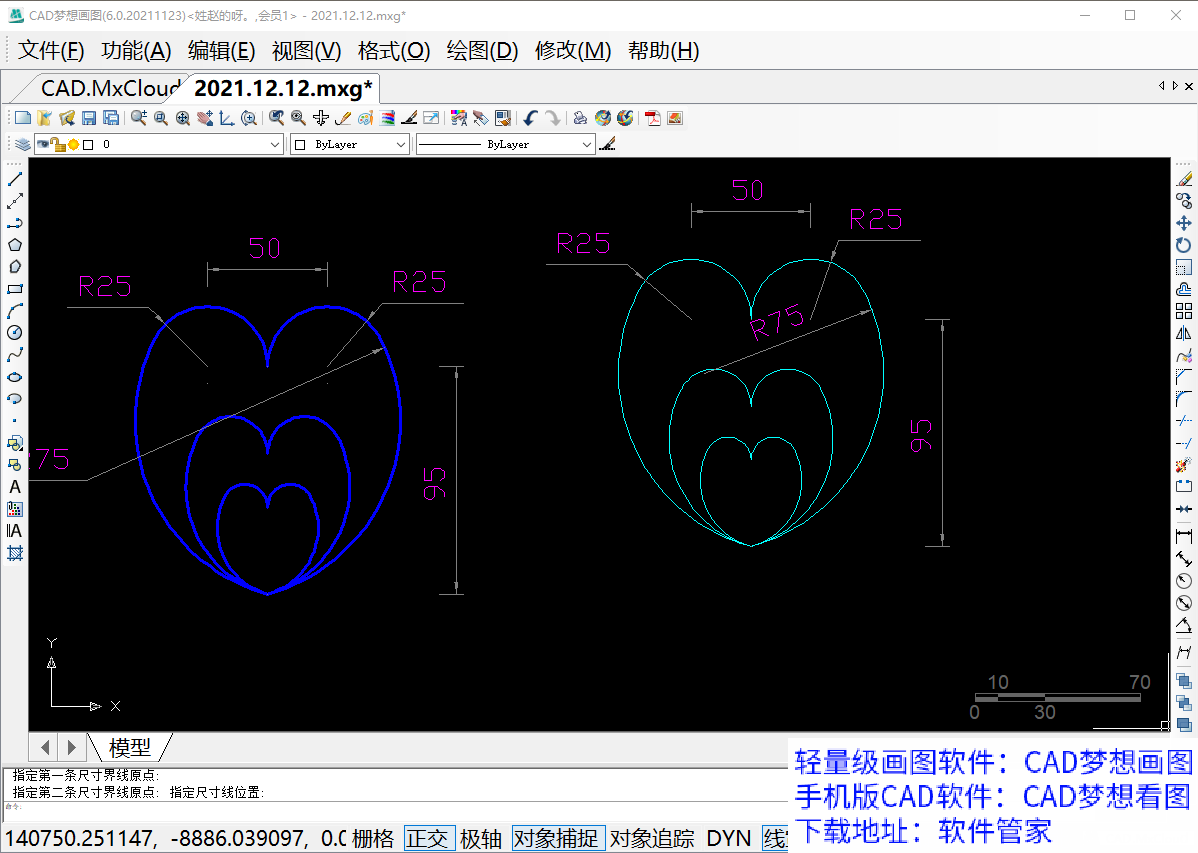The image size is (1198, 853).
Task: Select the Rotate tool
Action: (x=1183, y=245)
